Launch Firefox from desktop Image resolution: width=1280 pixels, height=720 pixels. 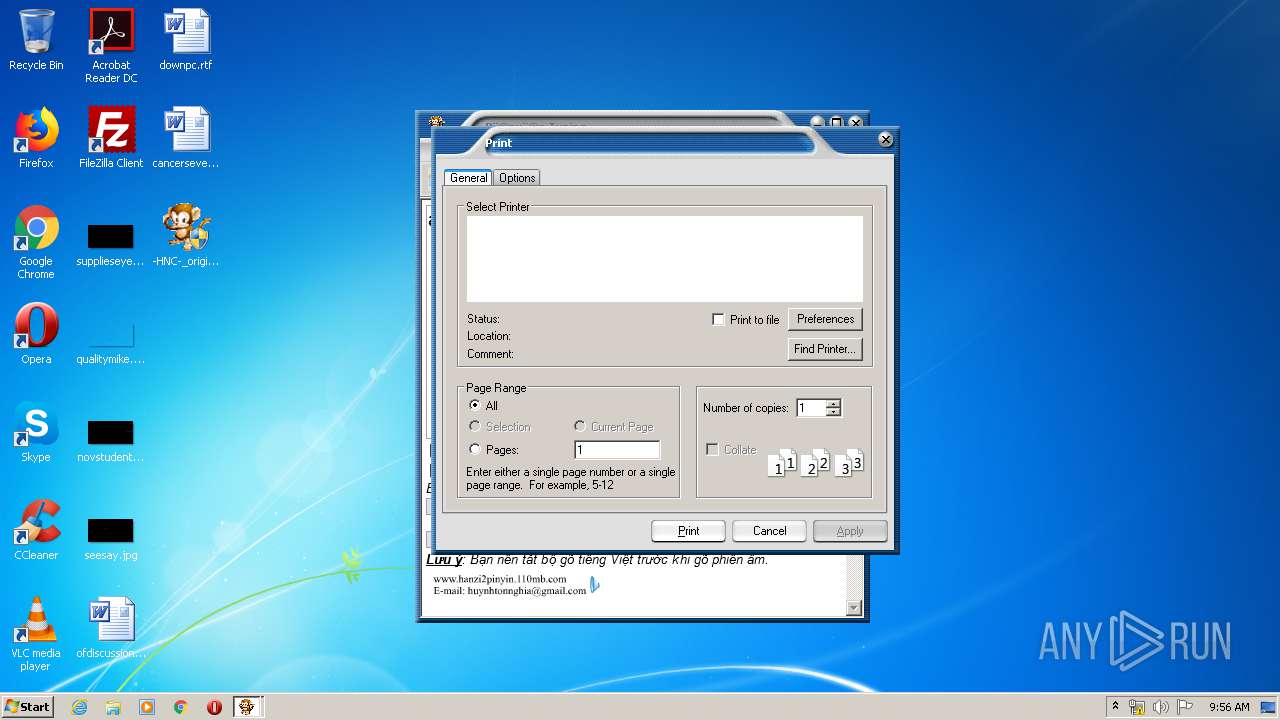tap(36, 138)
